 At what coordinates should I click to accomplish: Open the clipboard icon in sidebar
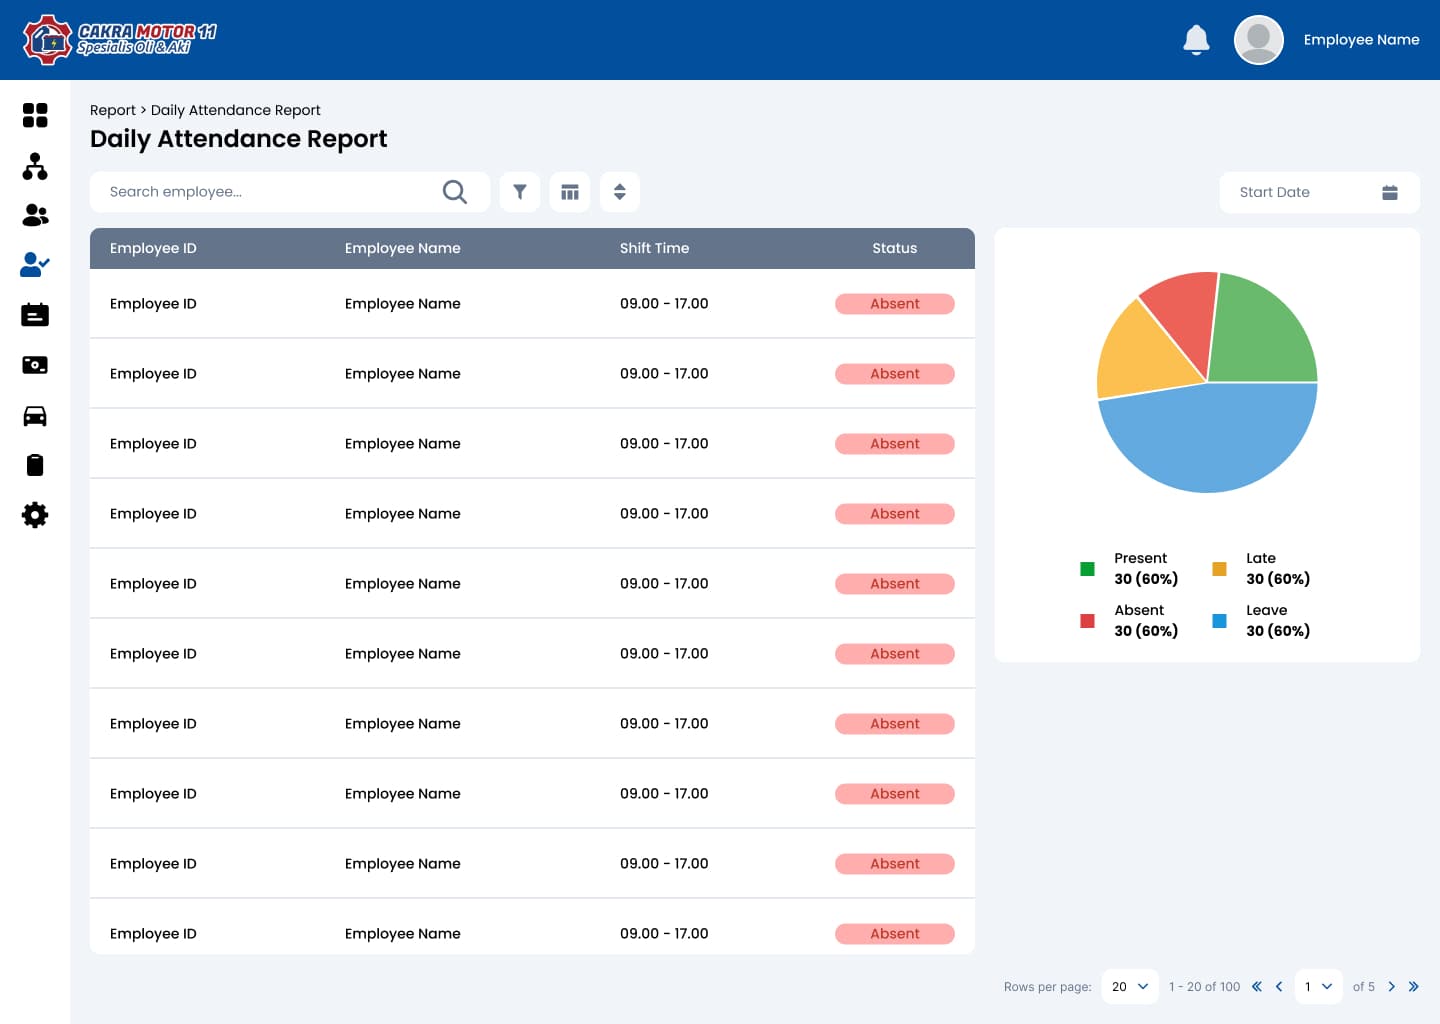[35, 465]
